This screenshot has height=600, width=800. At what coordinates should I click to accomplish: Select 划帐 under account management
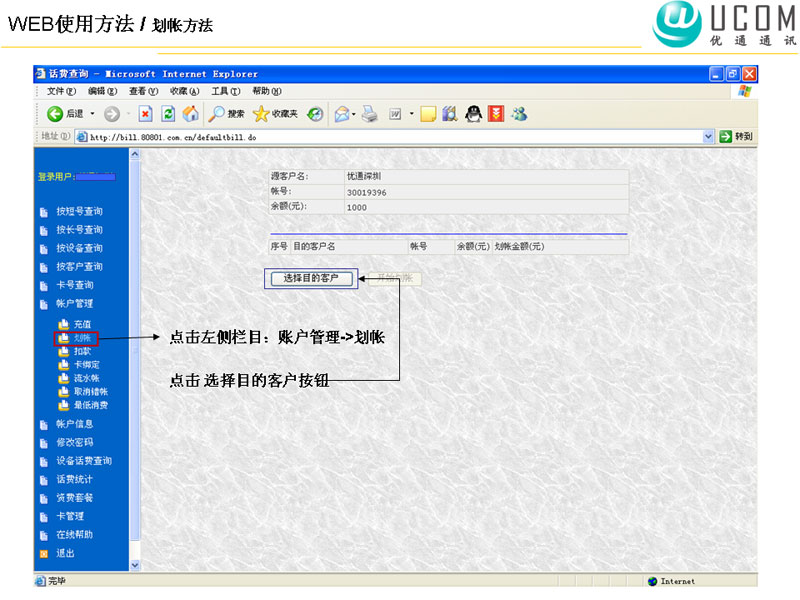[x=82, y=338]
